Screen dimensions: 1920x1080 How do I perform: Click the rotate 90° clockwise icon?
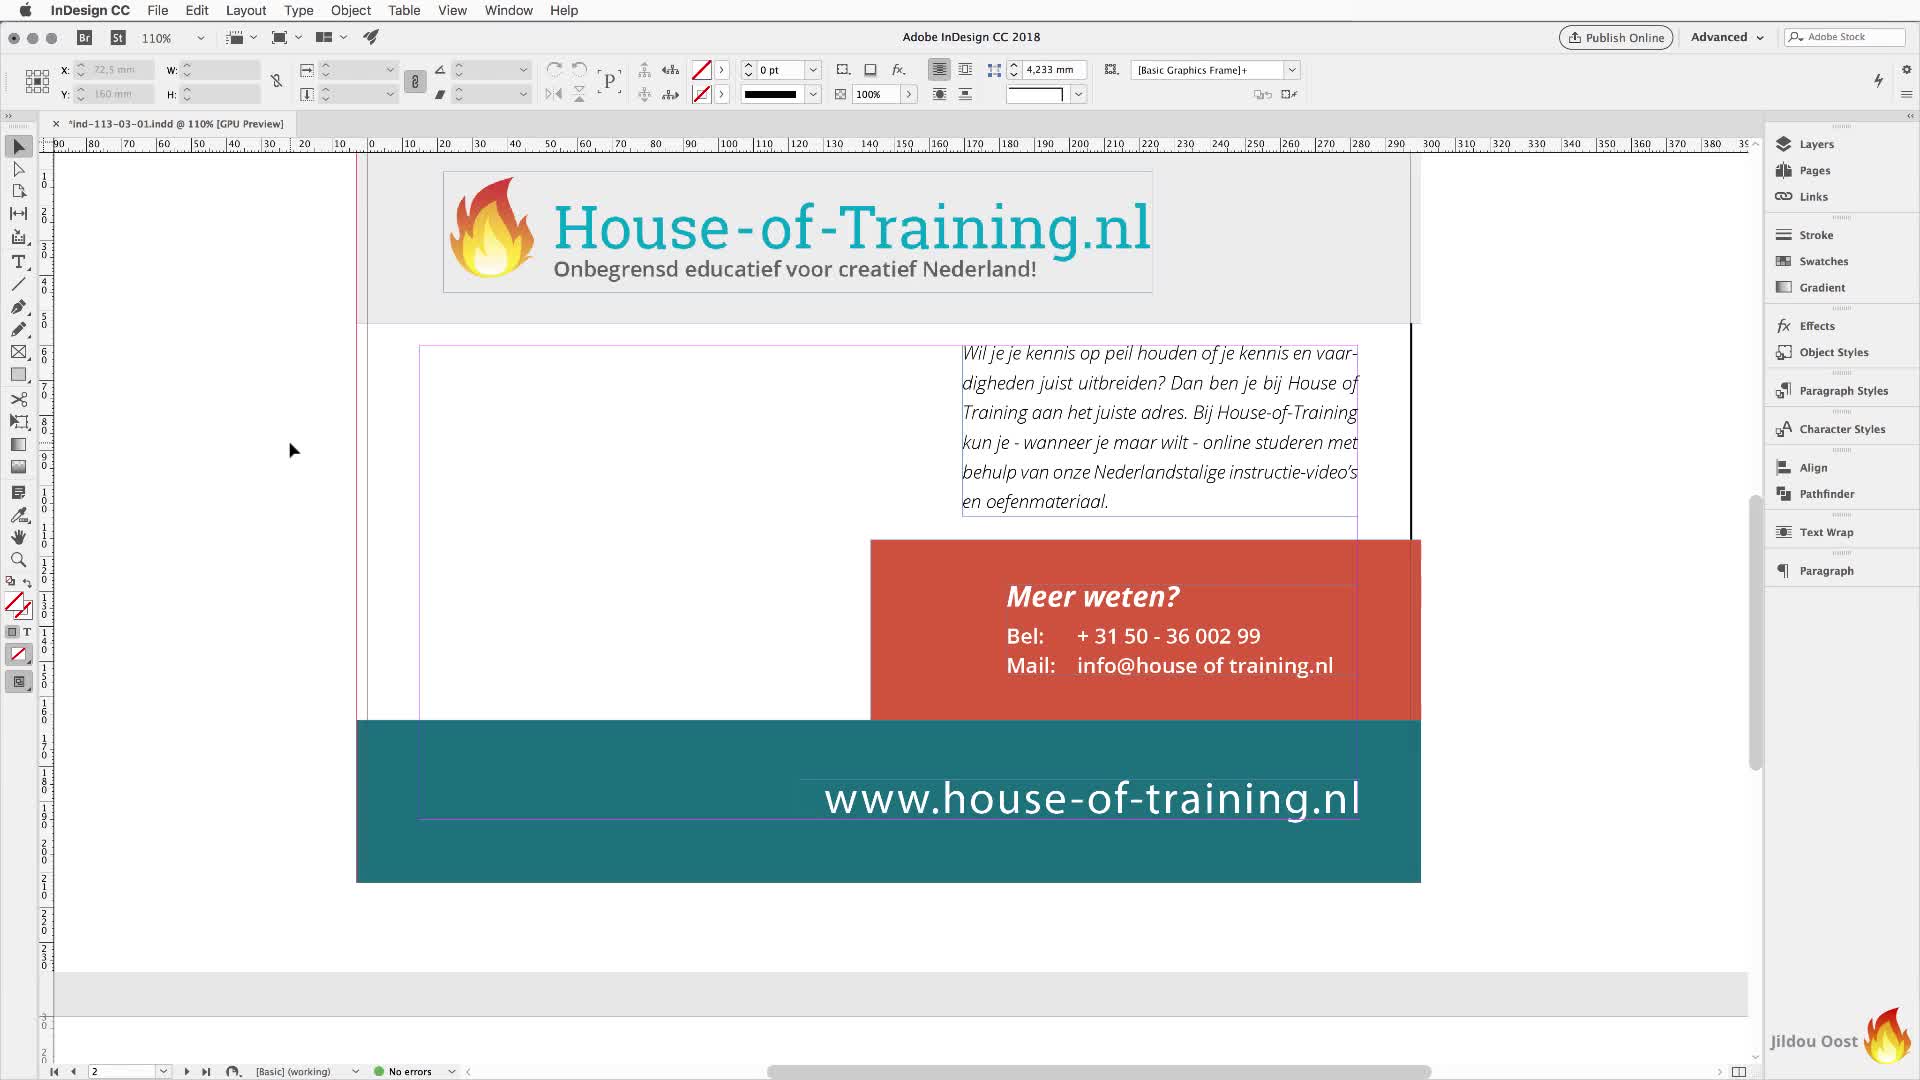pyautogui.click(x=554, y=70)
